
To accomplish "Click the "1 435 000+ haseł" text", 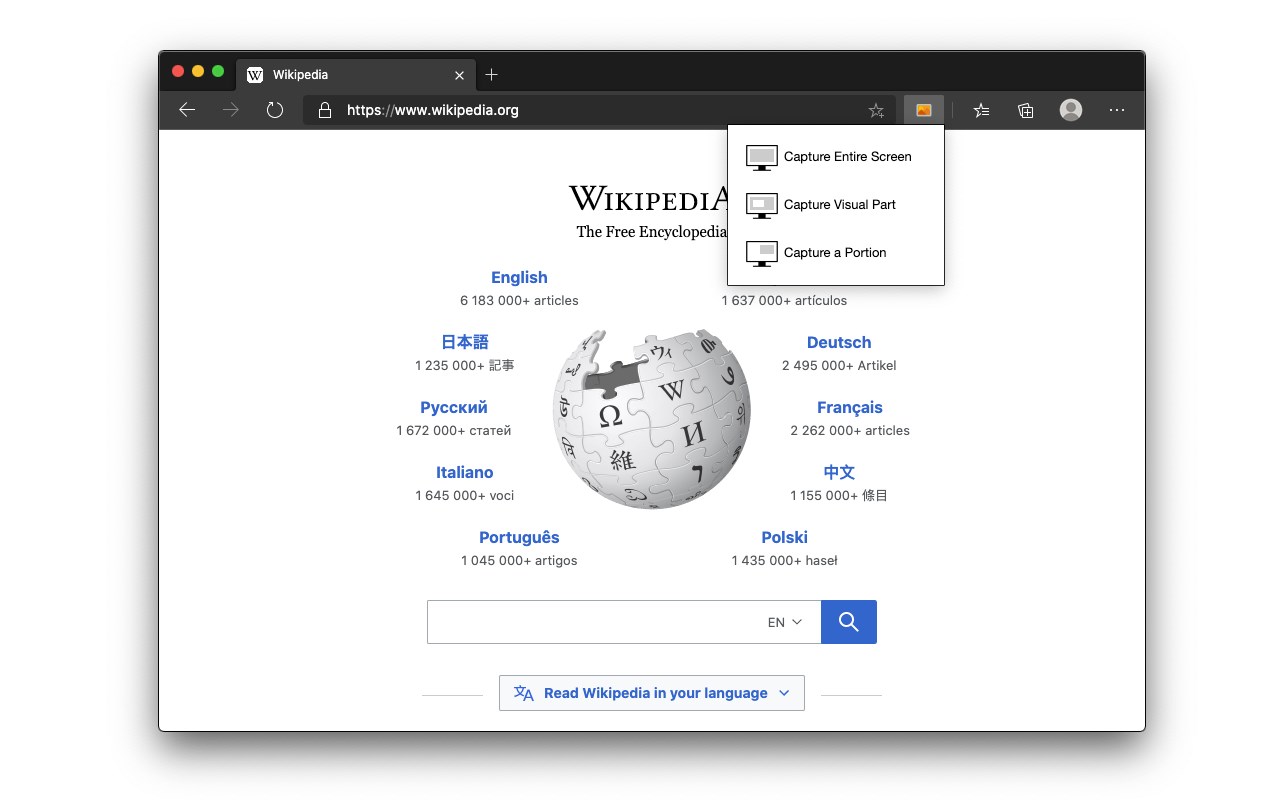I will tap(785, 561).
